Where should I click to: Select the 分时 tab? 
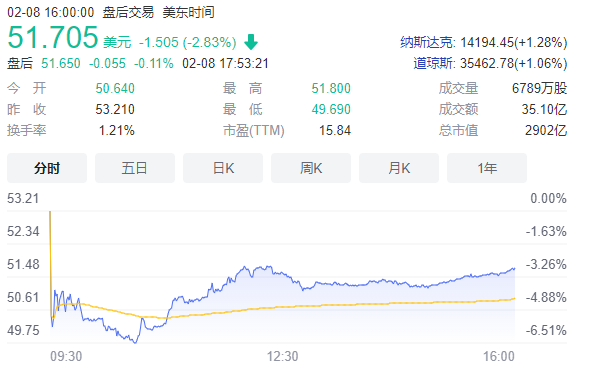pyautogui.click(x=47, y=168)
